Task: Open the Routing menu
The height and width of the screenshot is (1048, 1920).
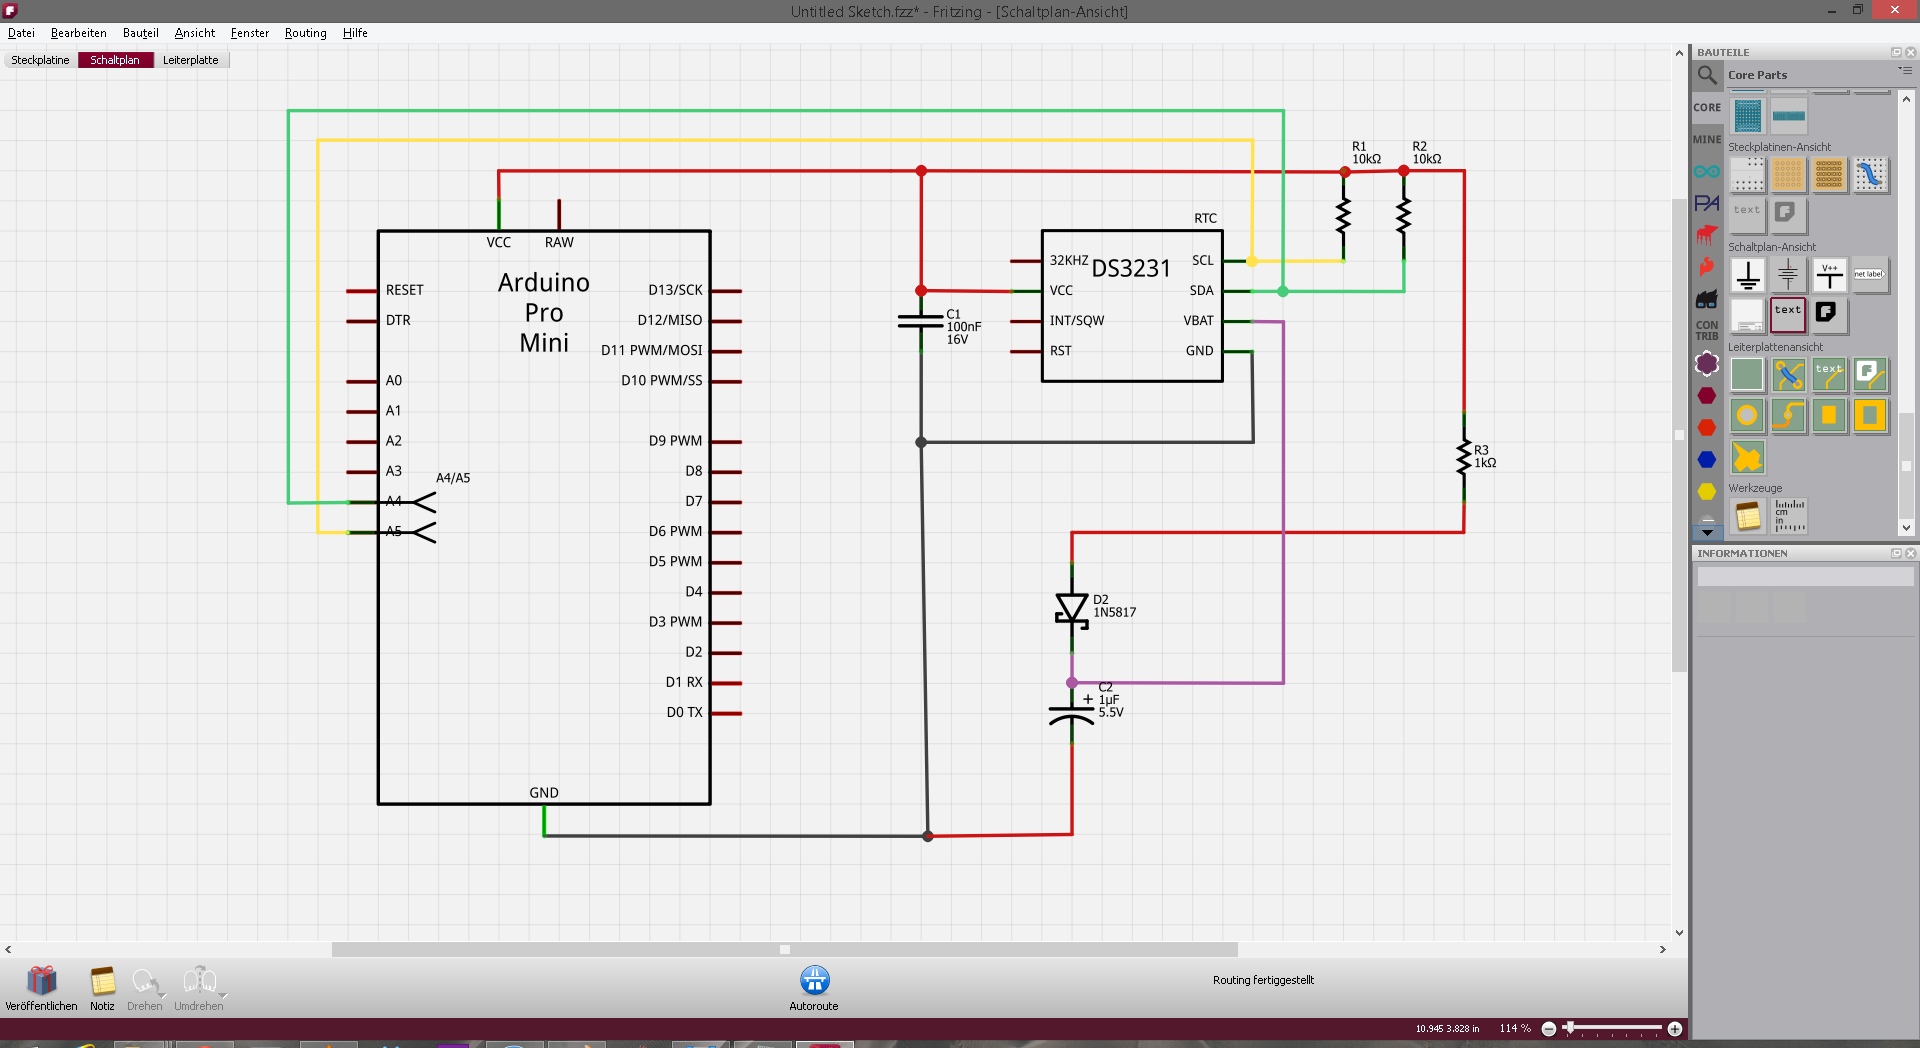Action: (x=306, y=33)
